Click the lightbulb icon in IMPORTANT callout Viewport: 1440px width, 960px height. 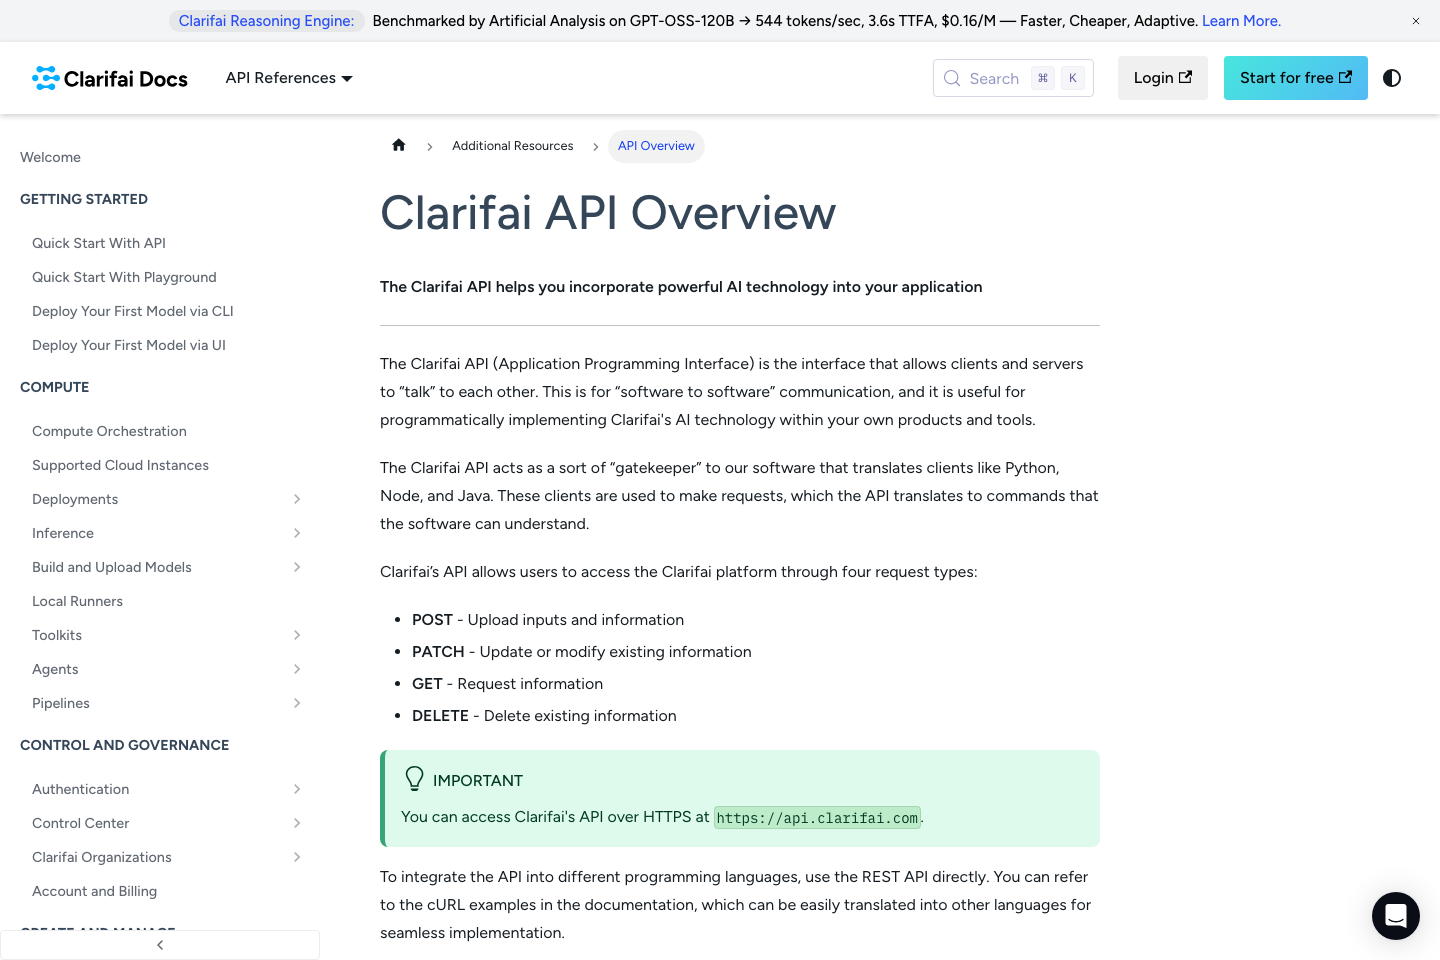pos(414,779)
